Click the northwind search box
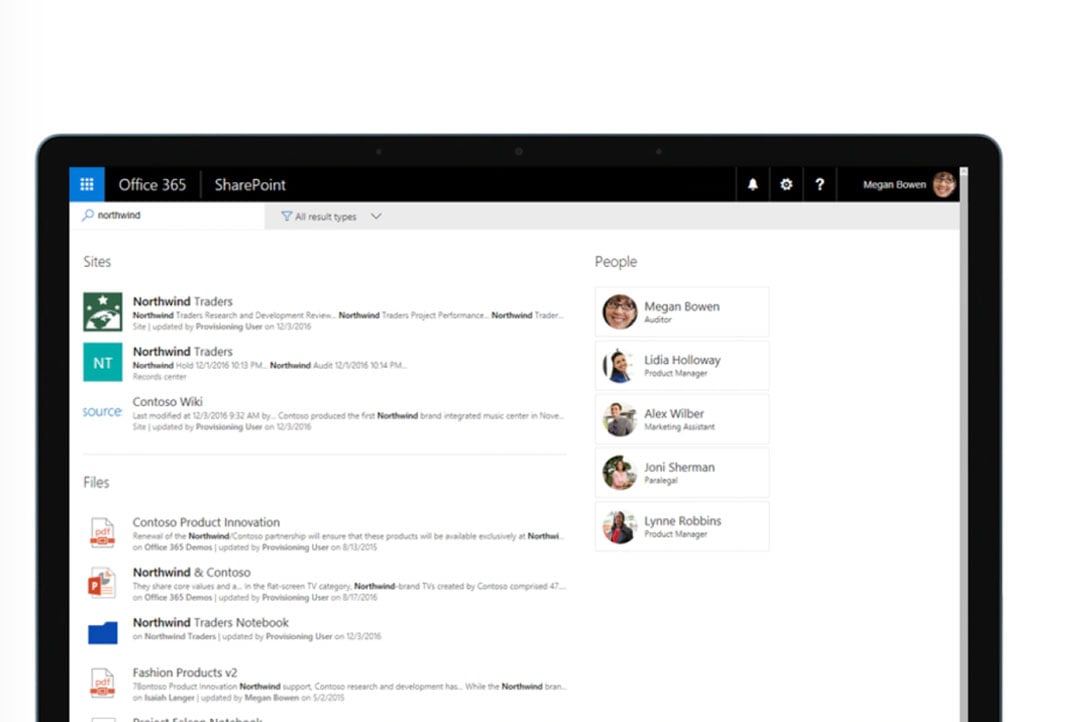Screen dimensions: 1078x722 click(x=167, y=215)
